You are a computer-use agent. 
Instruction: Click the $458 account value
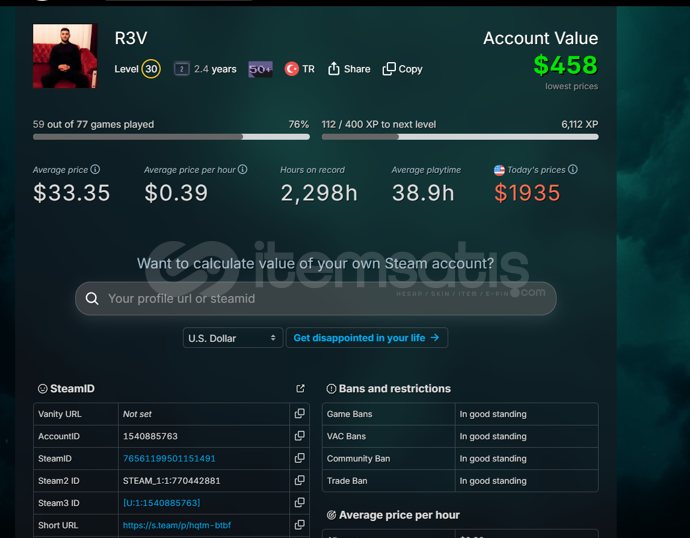tap(565, 65)
